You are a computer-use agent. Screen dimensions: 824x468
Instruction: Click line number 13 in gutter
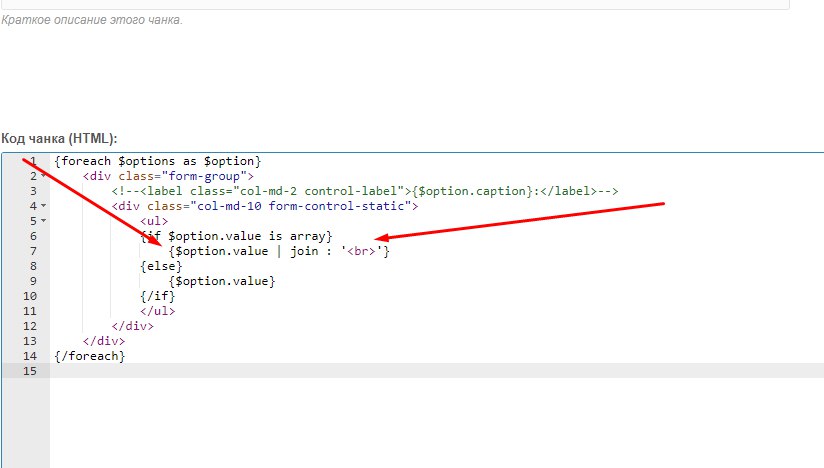[x=30, y=341]
